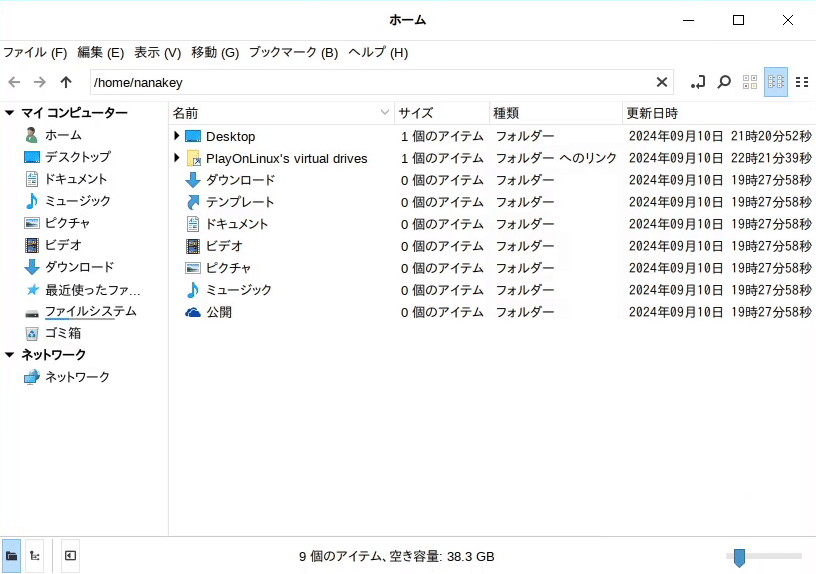The height and width of the screenshot is (574, 816).
Task: Sort by サイズ column header
Action: click(x=442, y=113)
